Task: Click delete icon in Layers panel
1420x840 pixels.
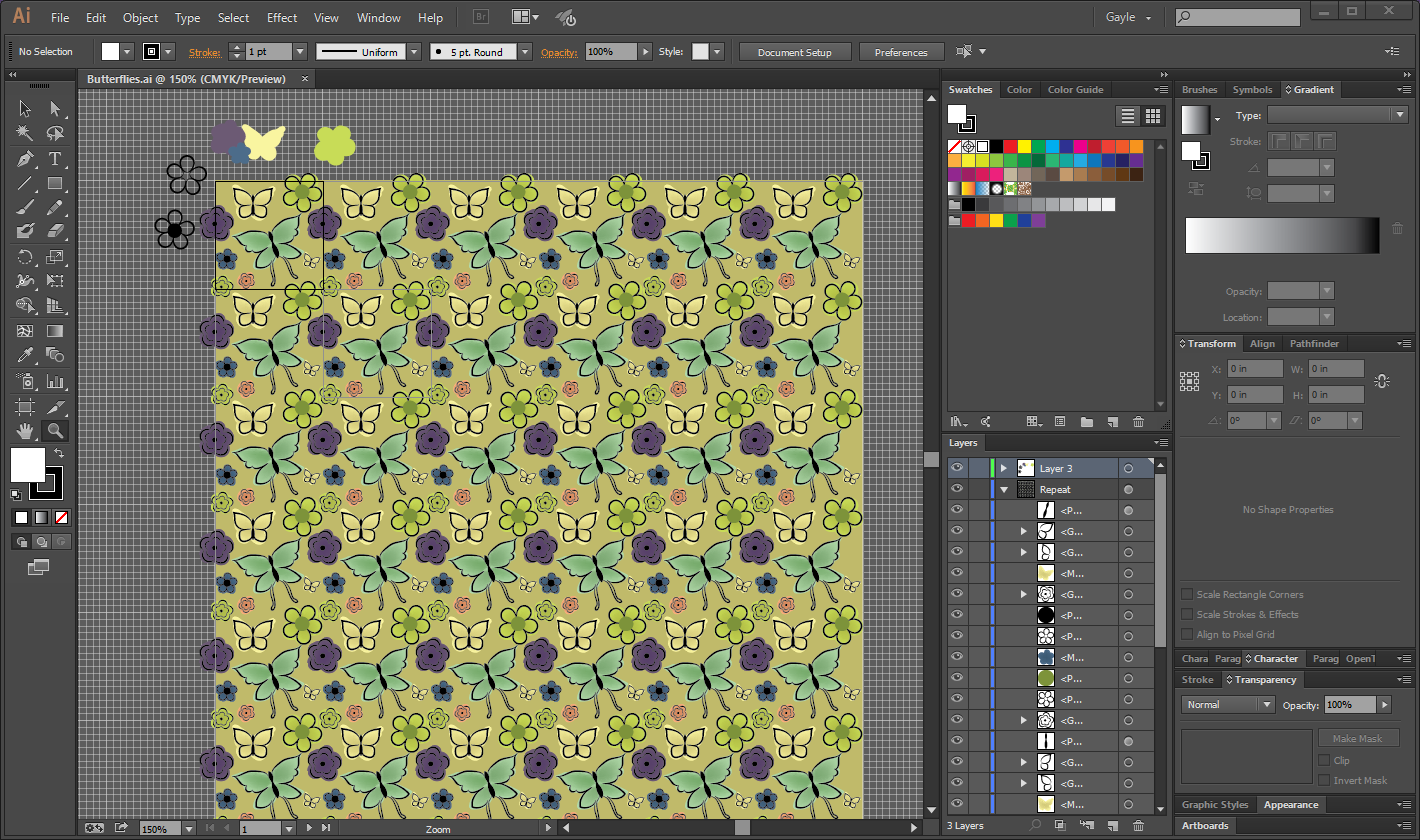Action: click(1138, 826)
